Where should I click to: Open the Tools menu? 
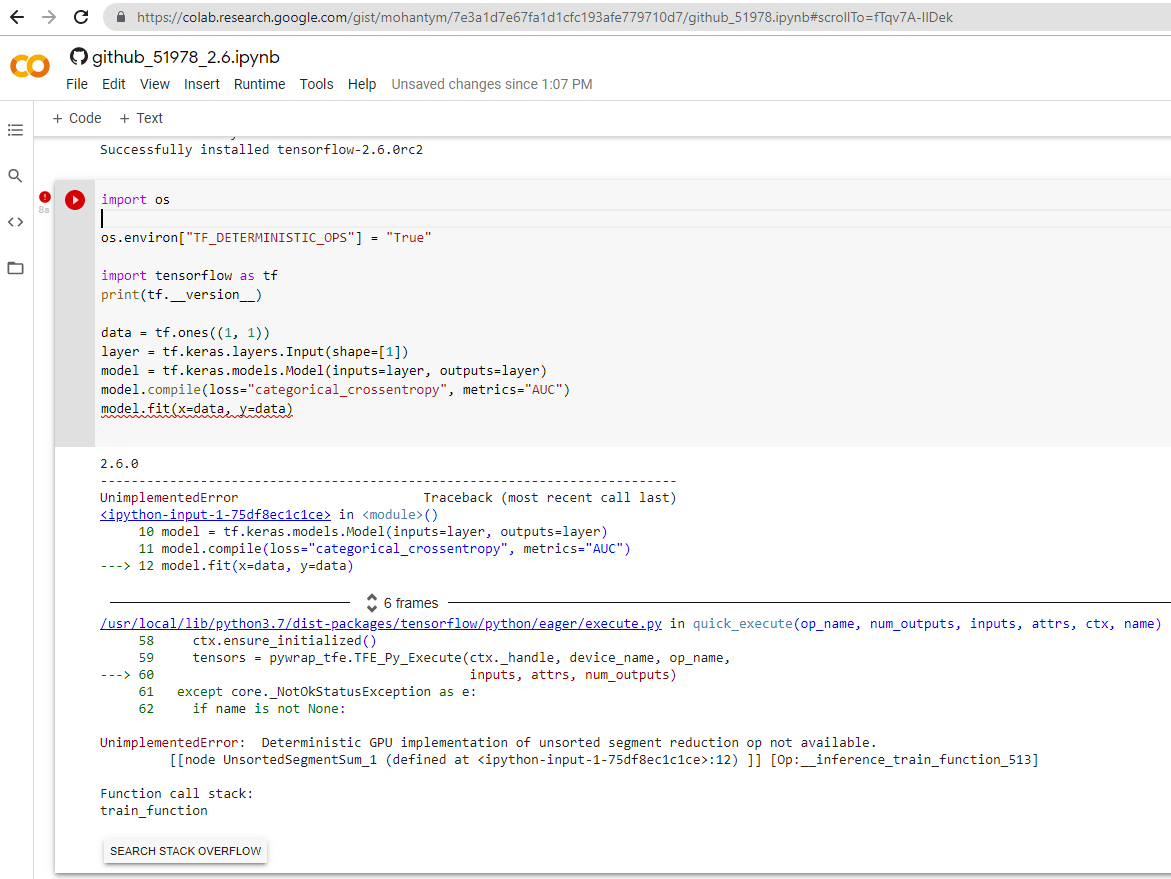coord(316,84)
